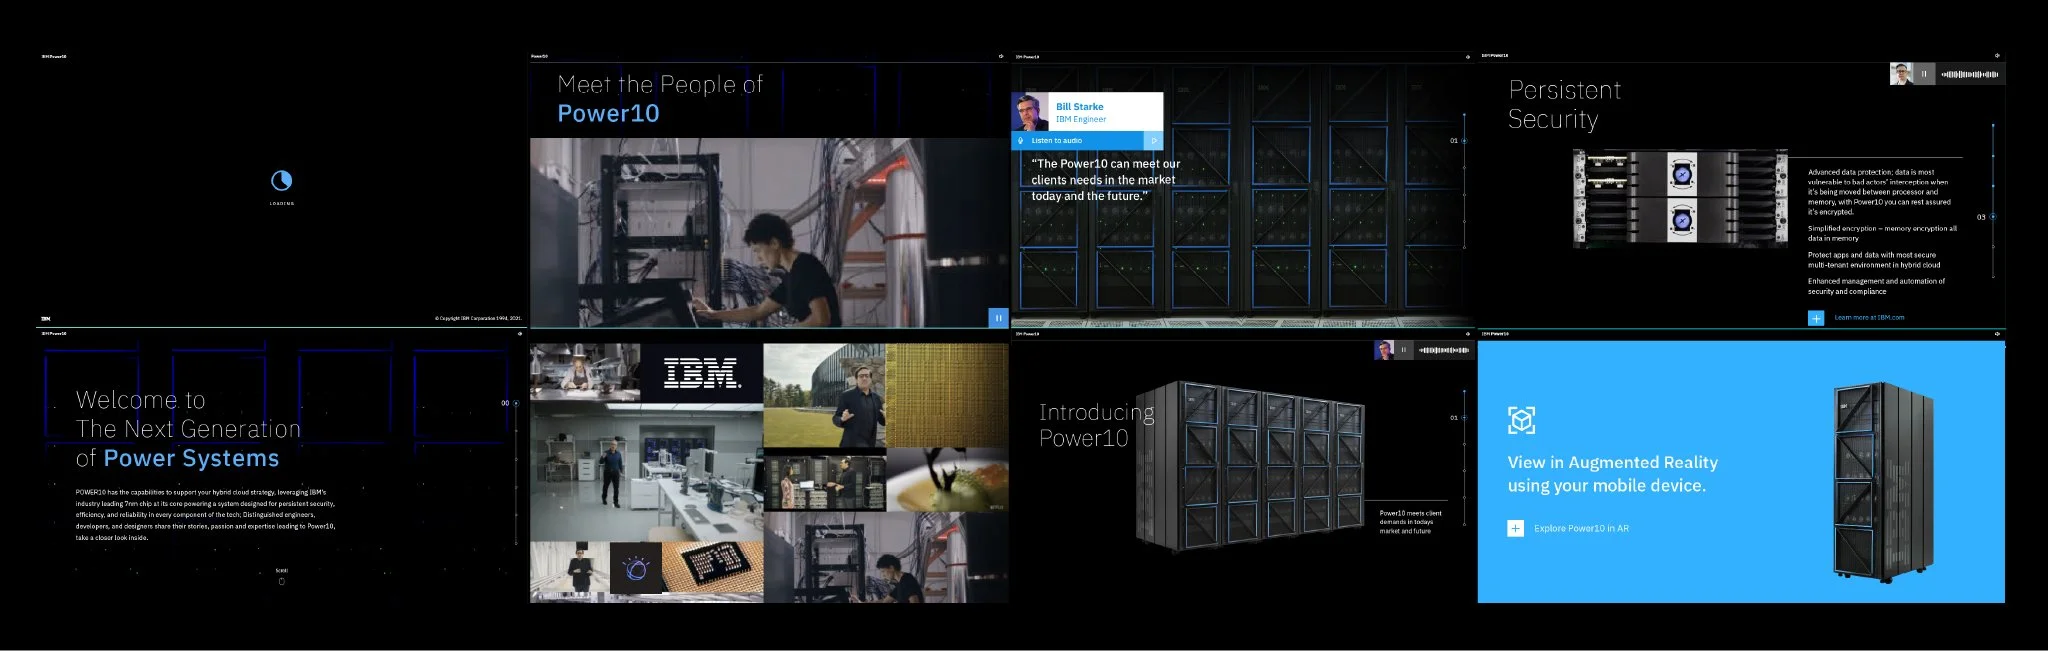This screenshot has height=651, width=2048.
Task: Open the chef in kitchen collage tile
Action: pyautogui.click(x=585, y=373)
